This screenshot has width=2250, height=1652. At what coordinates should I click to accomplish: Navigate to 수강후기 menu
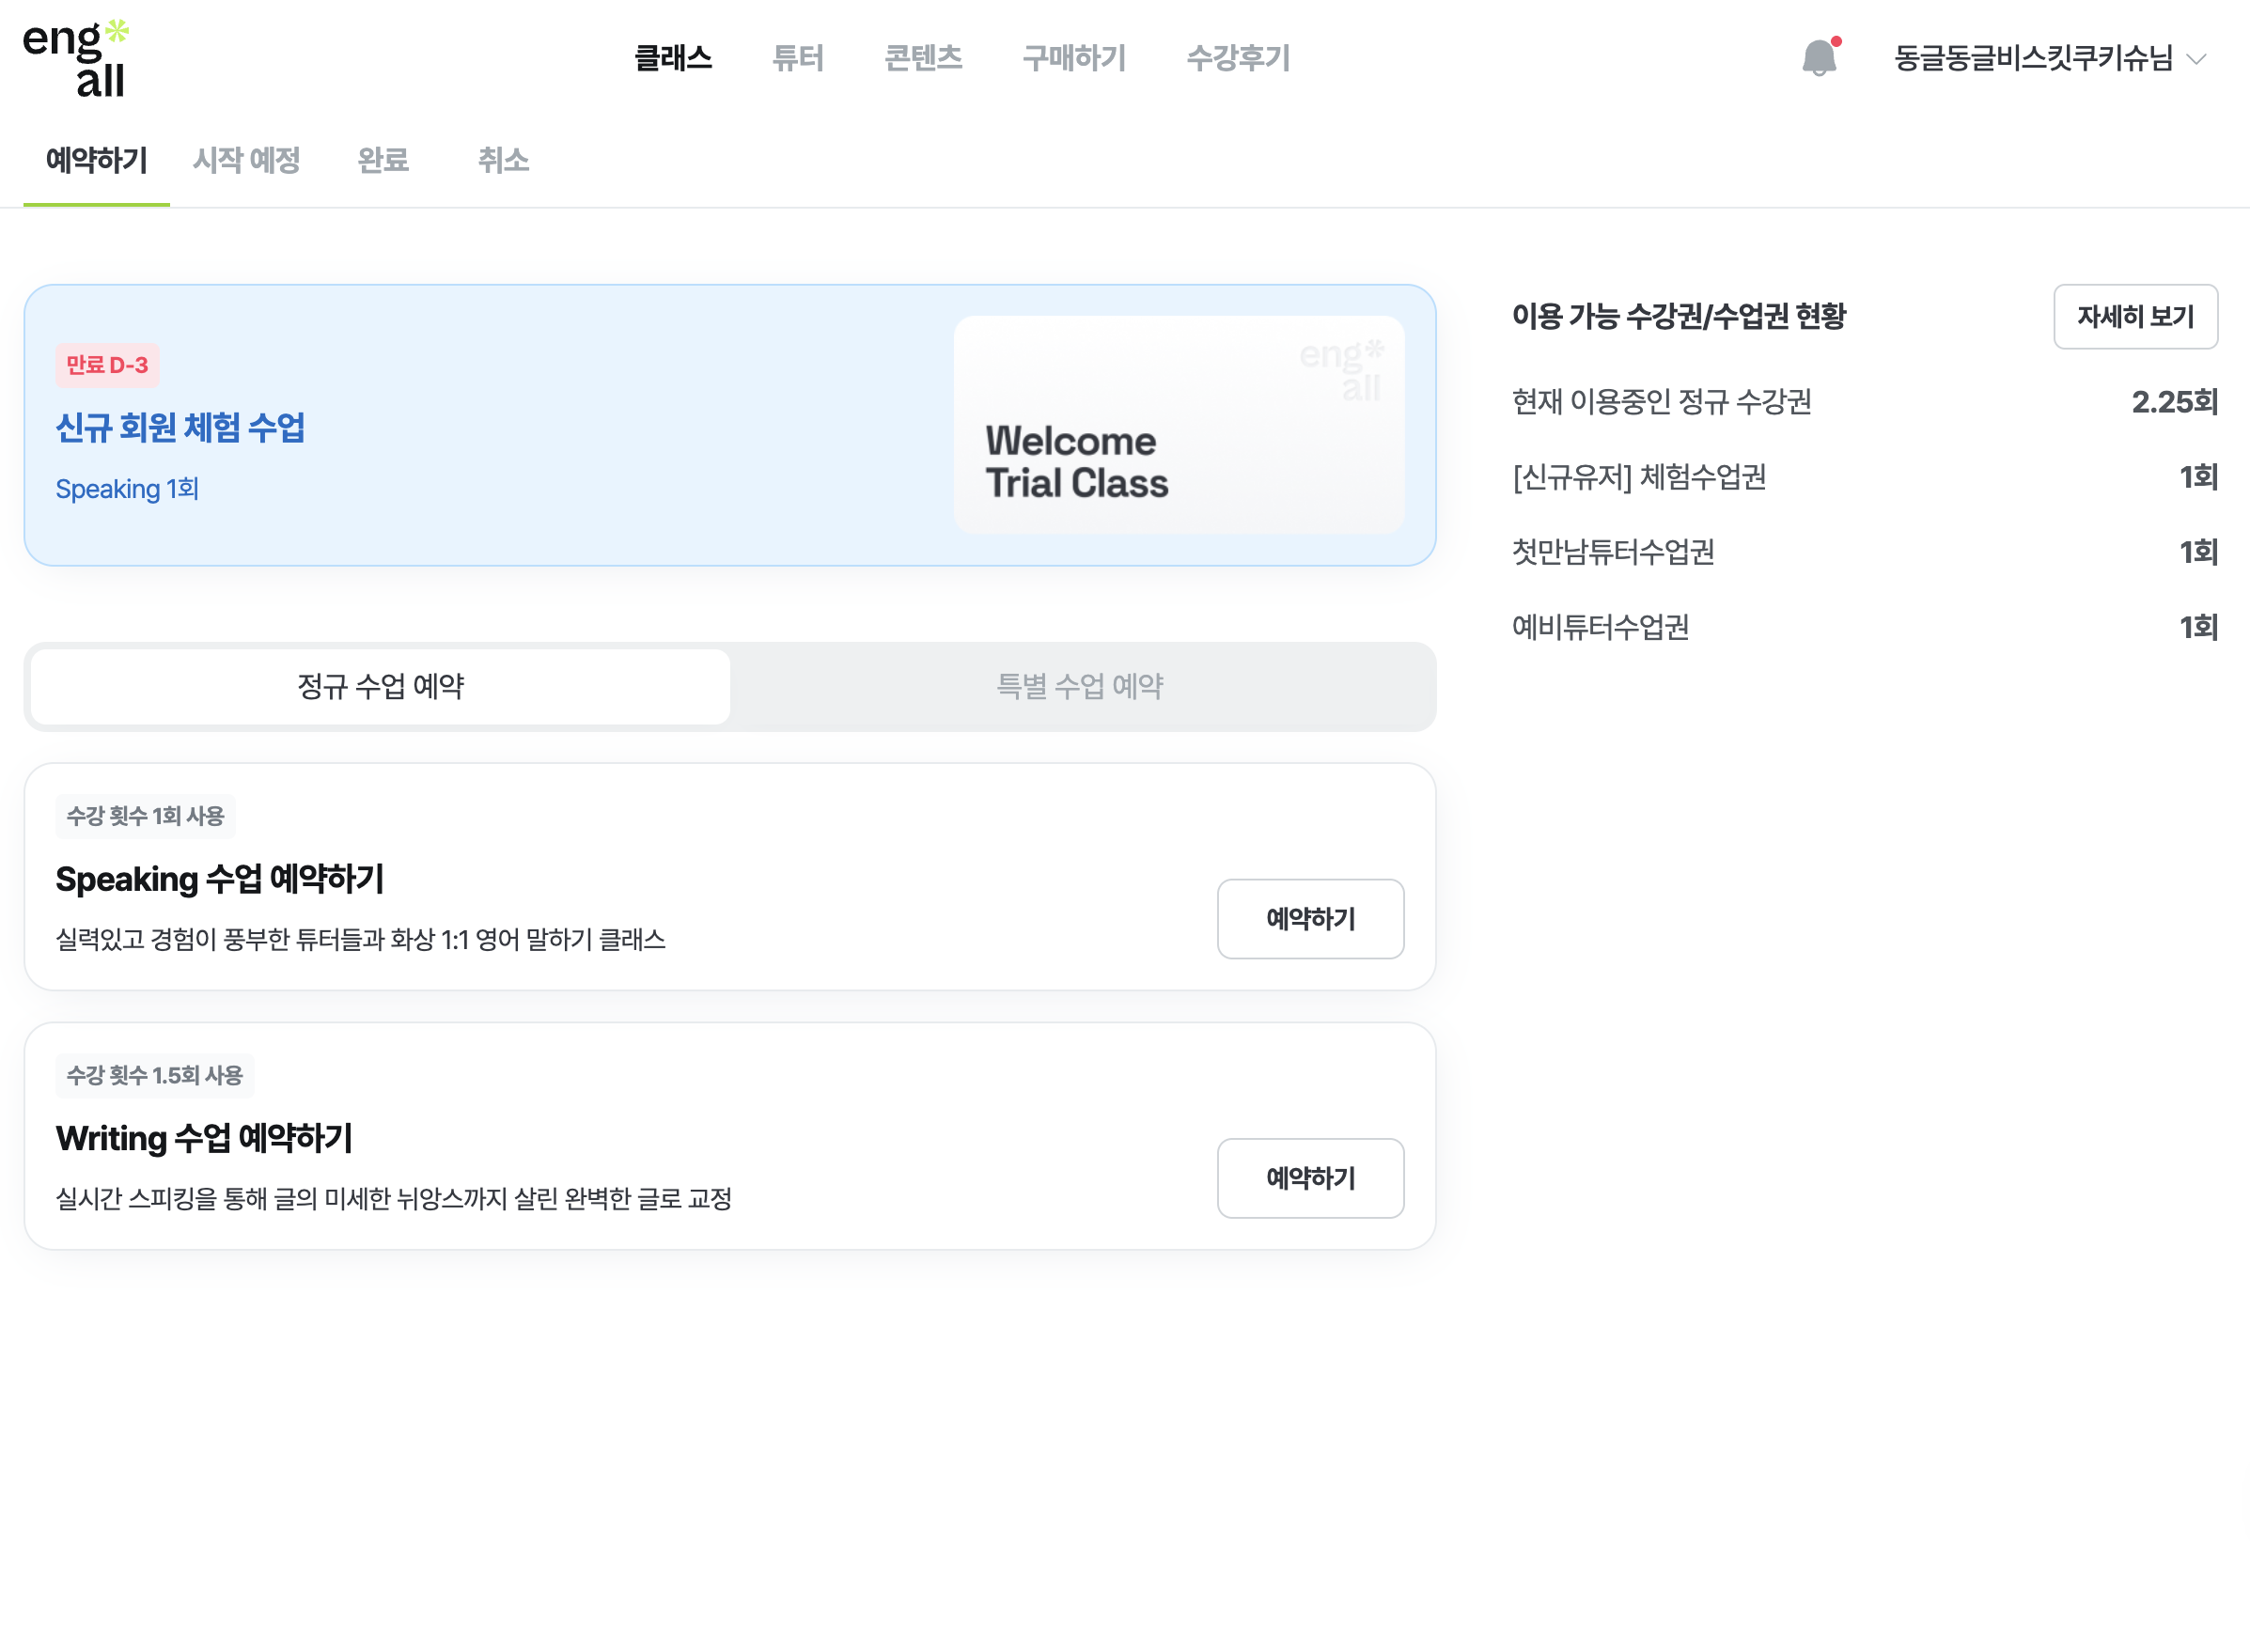[x=1237, y=58]
